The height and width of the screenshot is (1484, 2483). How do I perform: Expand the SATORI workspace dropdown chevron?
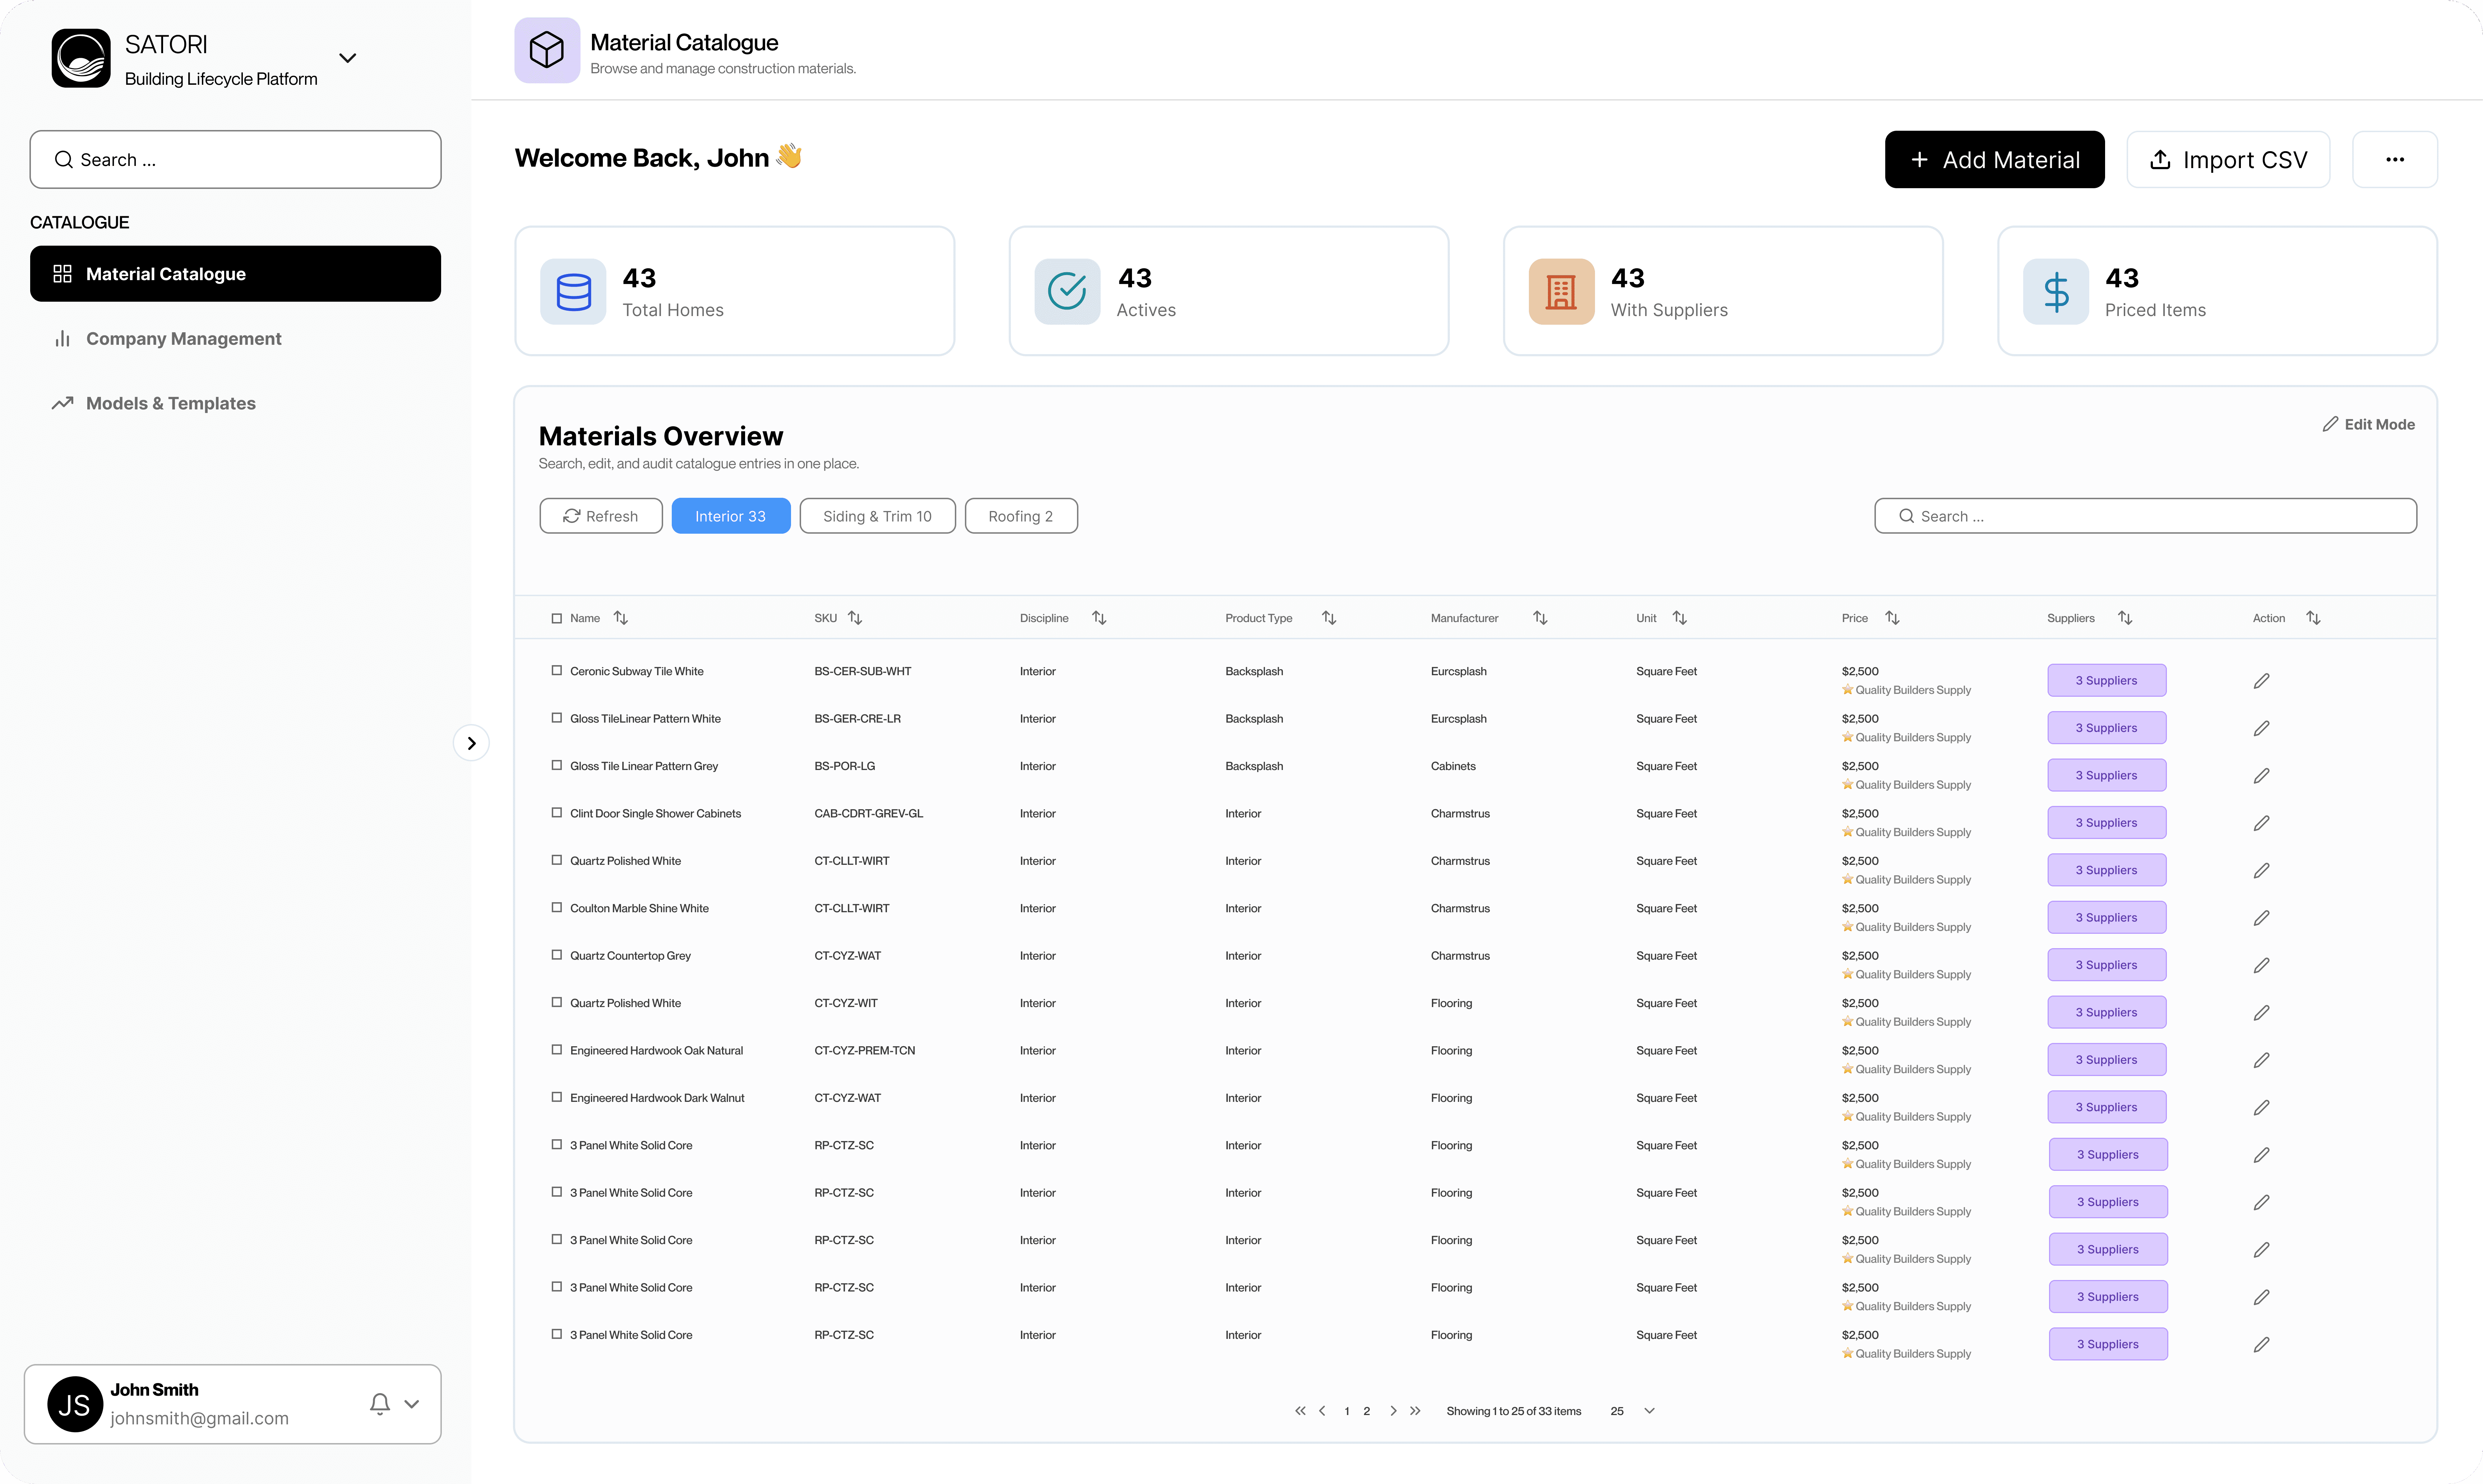(348, 58)
